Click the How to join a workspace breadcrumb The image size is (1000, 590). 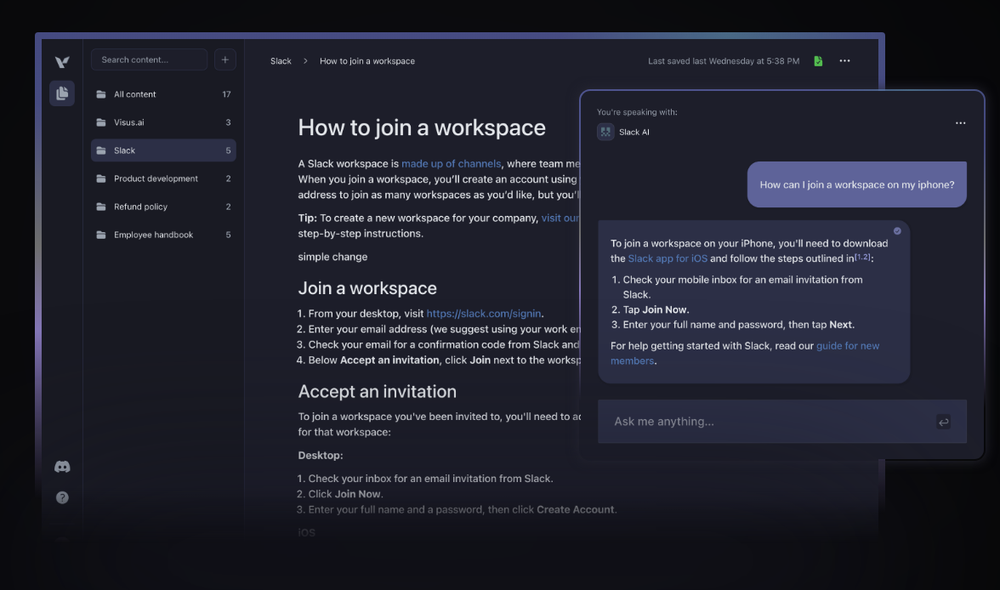(x=367, y=61)
